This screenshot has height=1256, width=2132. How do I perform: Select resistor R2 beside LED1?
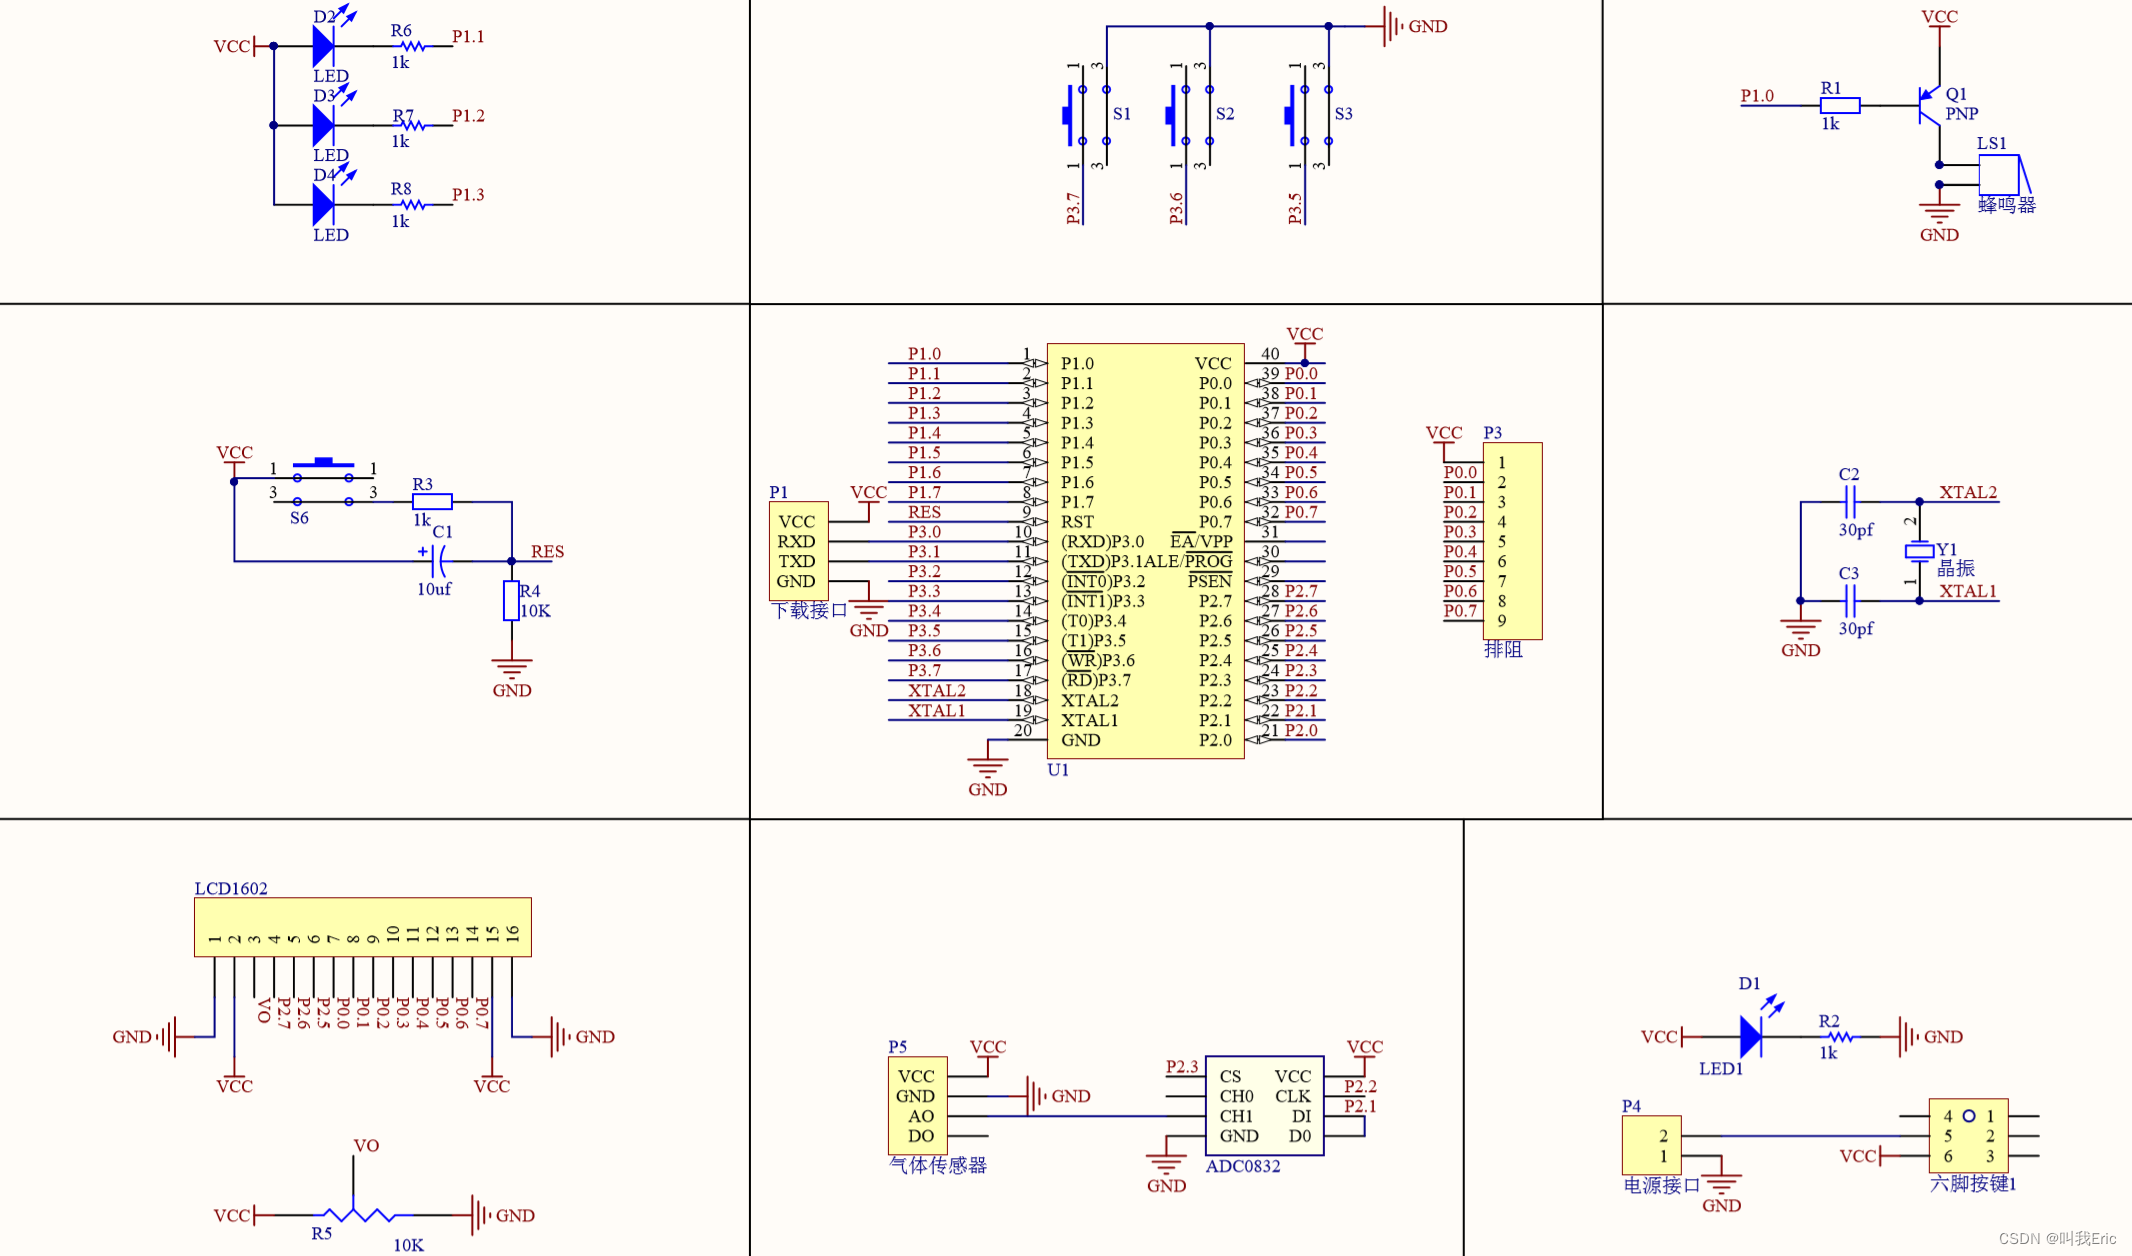1838,1036
